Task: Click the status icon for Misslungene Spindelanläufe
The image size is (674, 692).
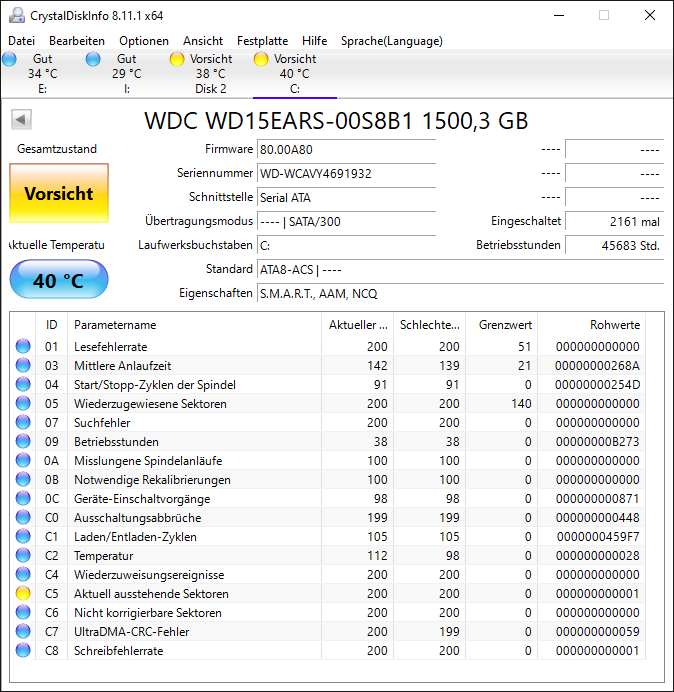Action: 23,460
